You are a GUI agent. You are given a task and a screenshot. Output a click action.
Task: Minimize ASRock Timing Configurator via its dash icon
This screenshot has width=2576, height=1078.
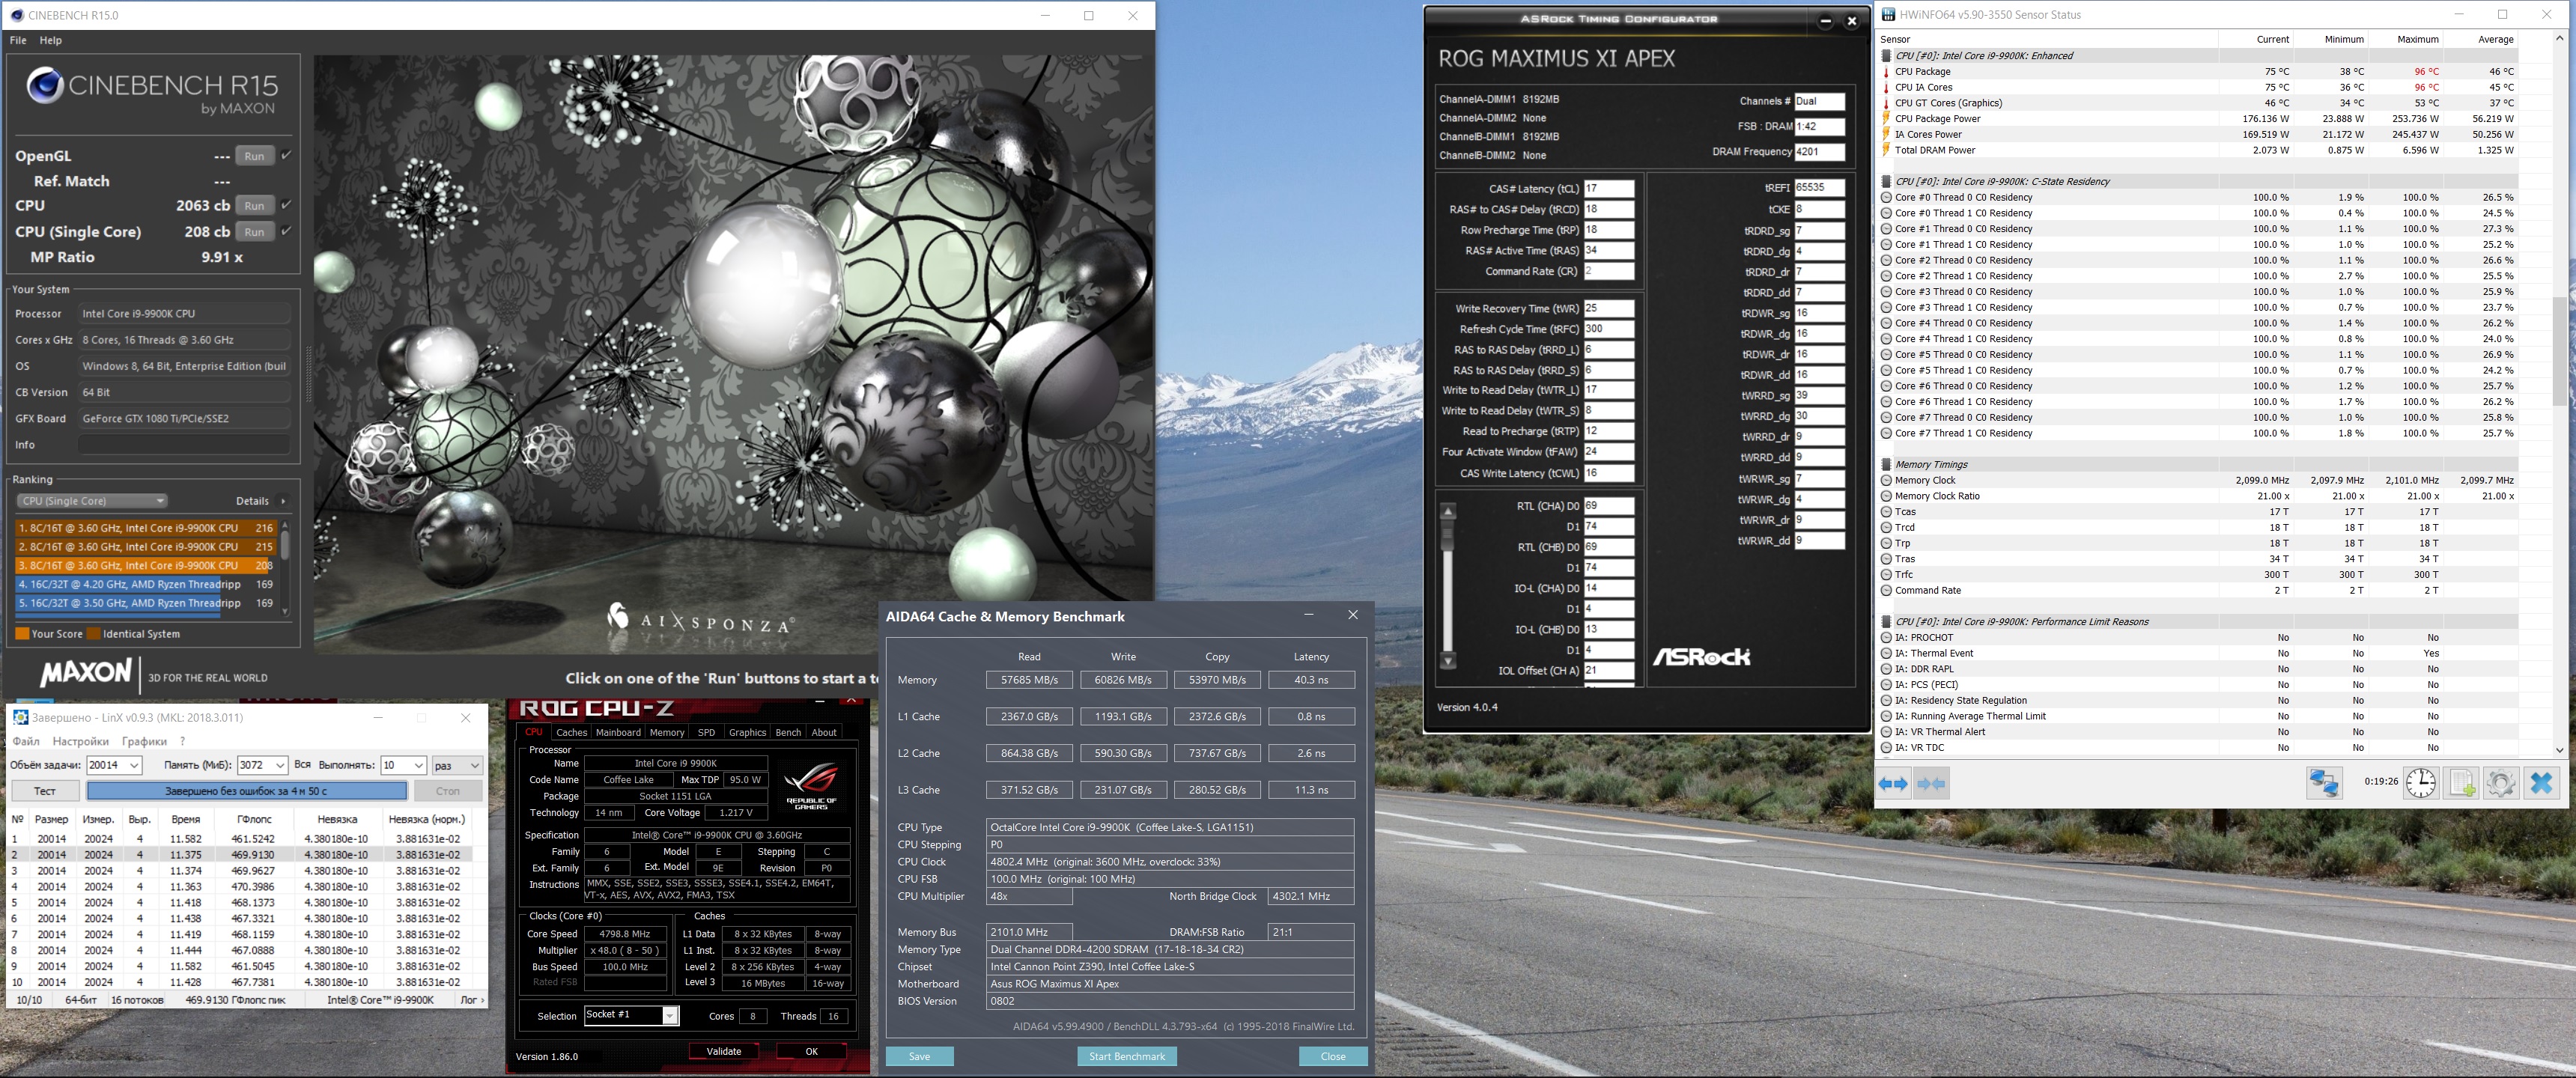(1825, 21)
